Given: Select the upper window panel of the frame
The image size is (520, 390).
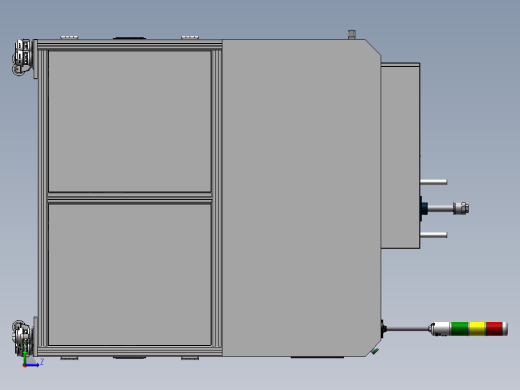Looking at the screenshot, I should pos(130,121).
